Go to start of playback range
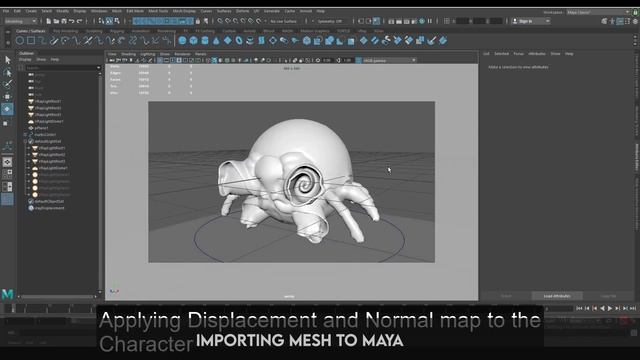Screen dimensions: 640x360 click(579, 309)
